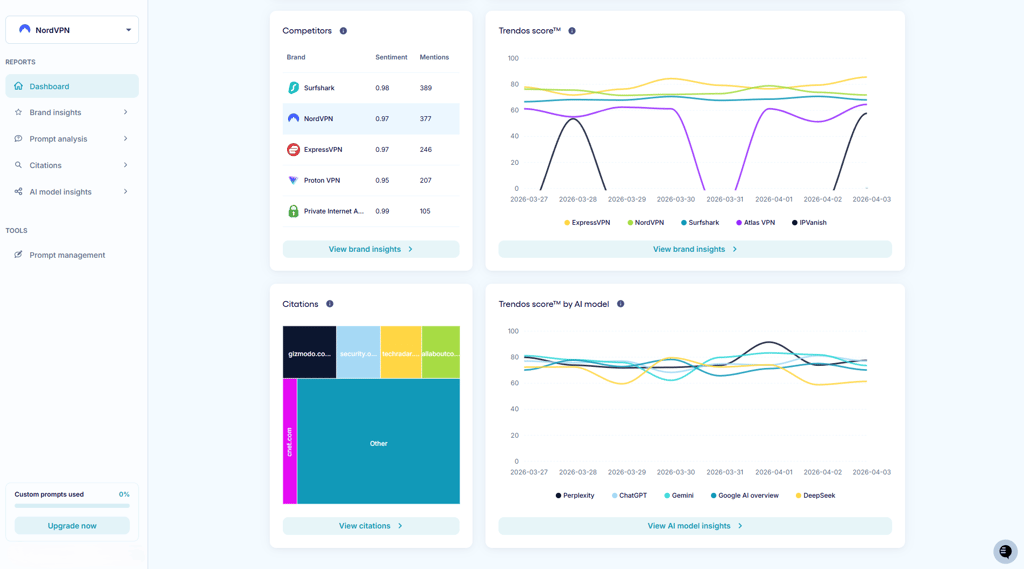Click Trendos score by AI model info icon
Image resolution: width=1024 pixels, height=569 pixels.
(620, 304)
